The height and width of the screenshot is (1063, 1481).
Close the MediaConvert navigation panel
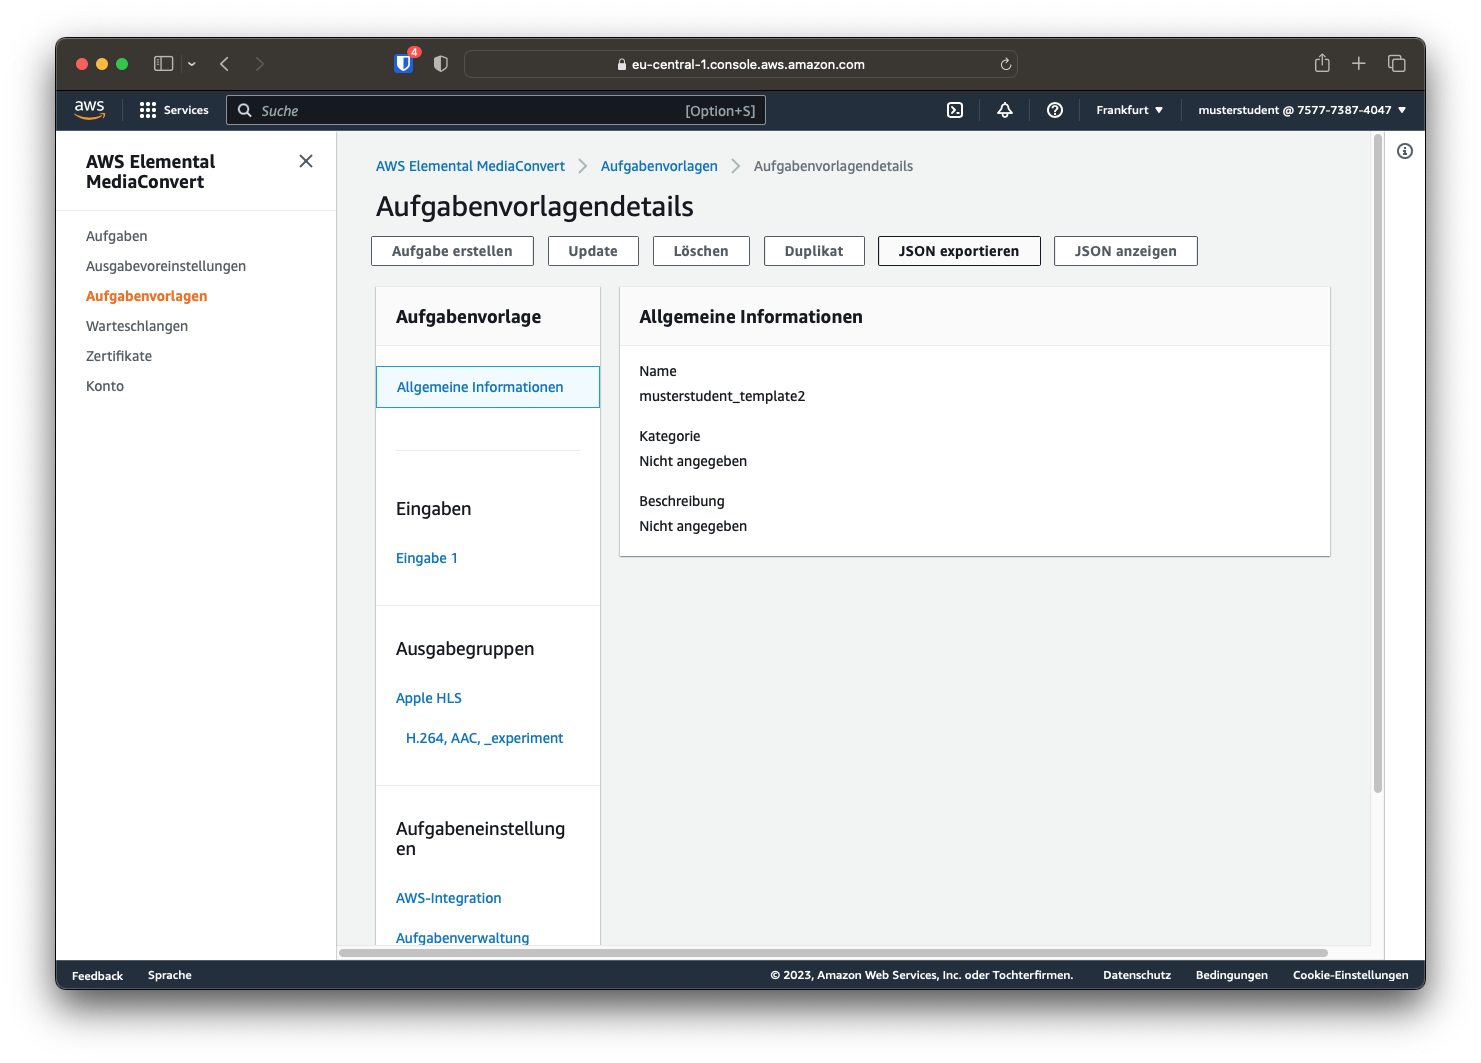point(306,161)
